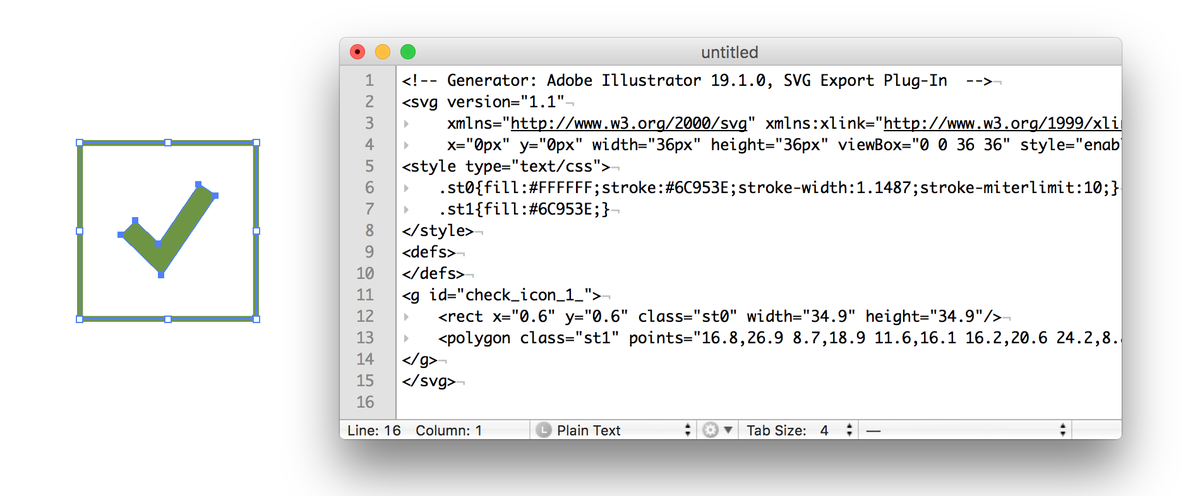
Task: Click the empty line 16 in editor
Action: (758, 401)
